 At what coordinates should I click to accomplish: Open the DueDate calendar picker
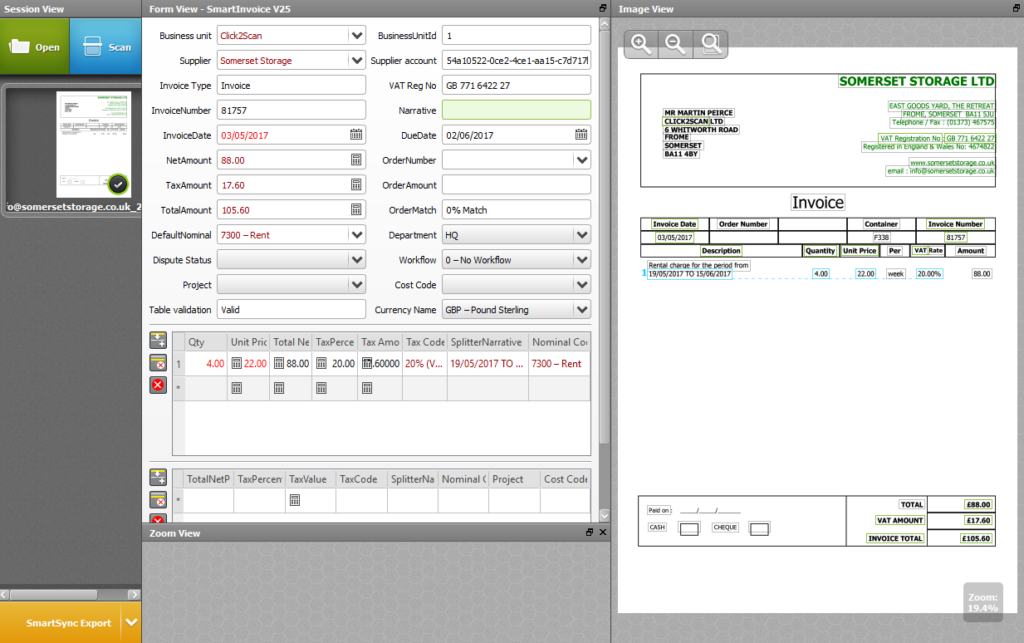(x=581, y=135)
